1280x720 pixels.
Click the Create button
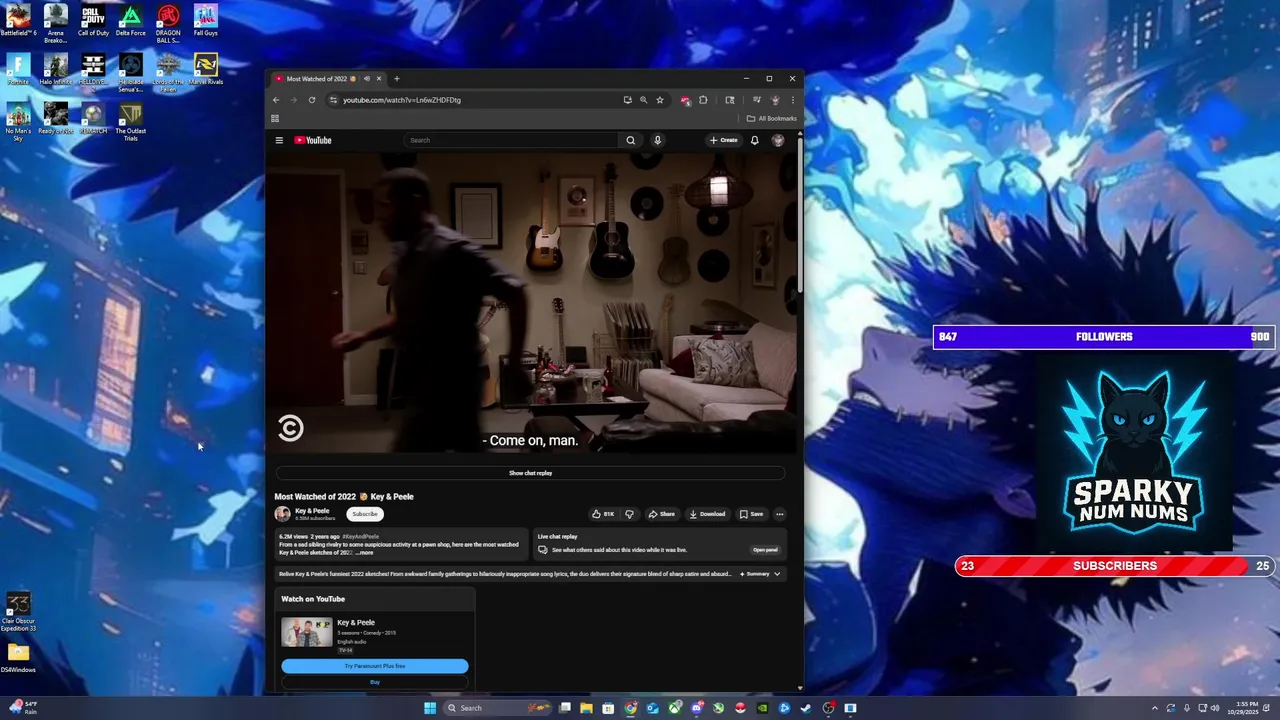point(723,140)
